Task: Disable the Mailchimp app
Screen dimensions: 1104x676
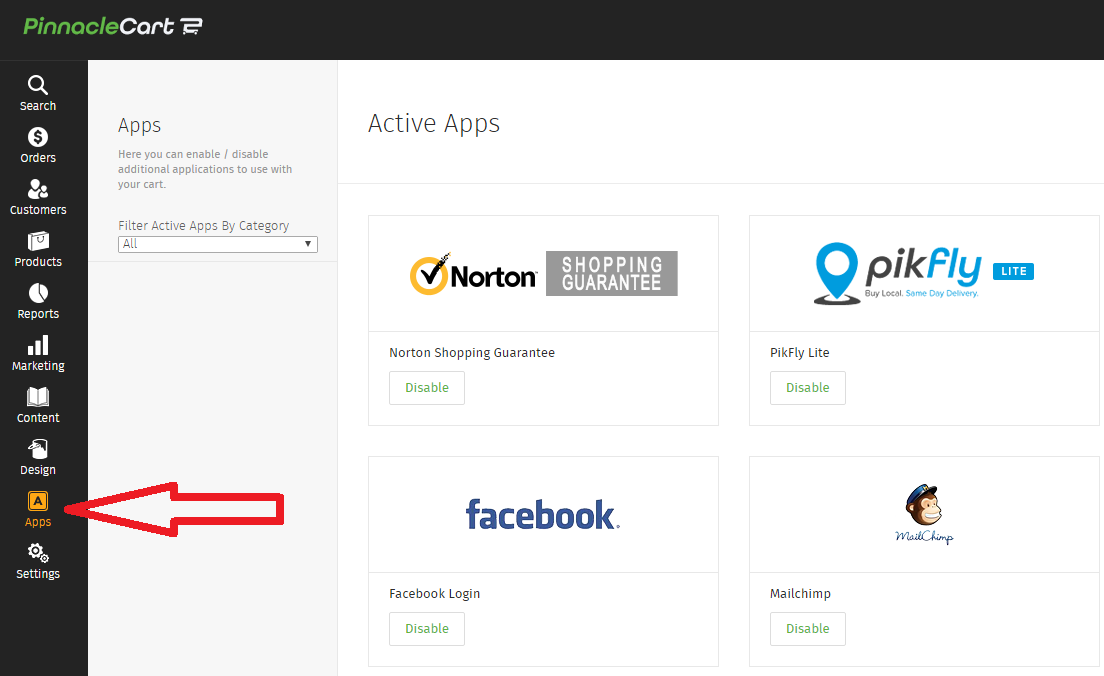Action: pyautogui.click(x=808, y=629)
